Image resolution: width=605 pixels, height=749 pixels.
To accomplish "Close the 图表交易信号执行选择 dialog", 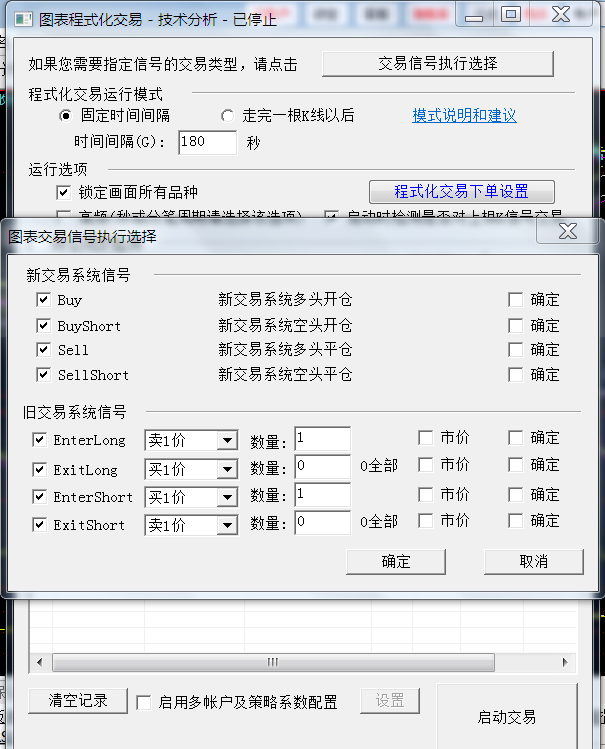I will 567,232.
